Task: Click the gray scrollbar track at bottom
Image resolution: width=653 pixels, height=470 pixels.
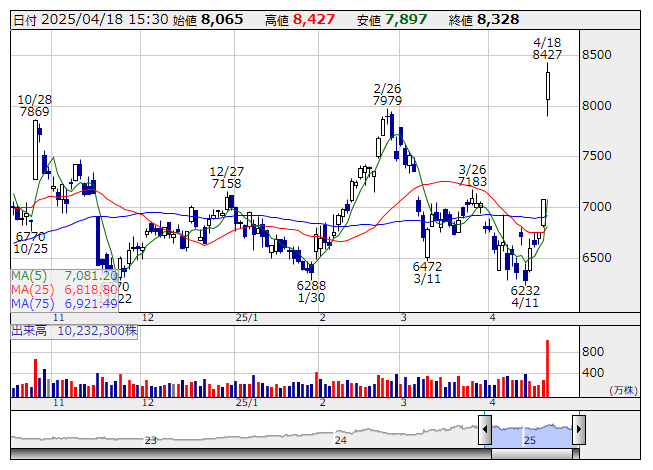Action: 251,454
